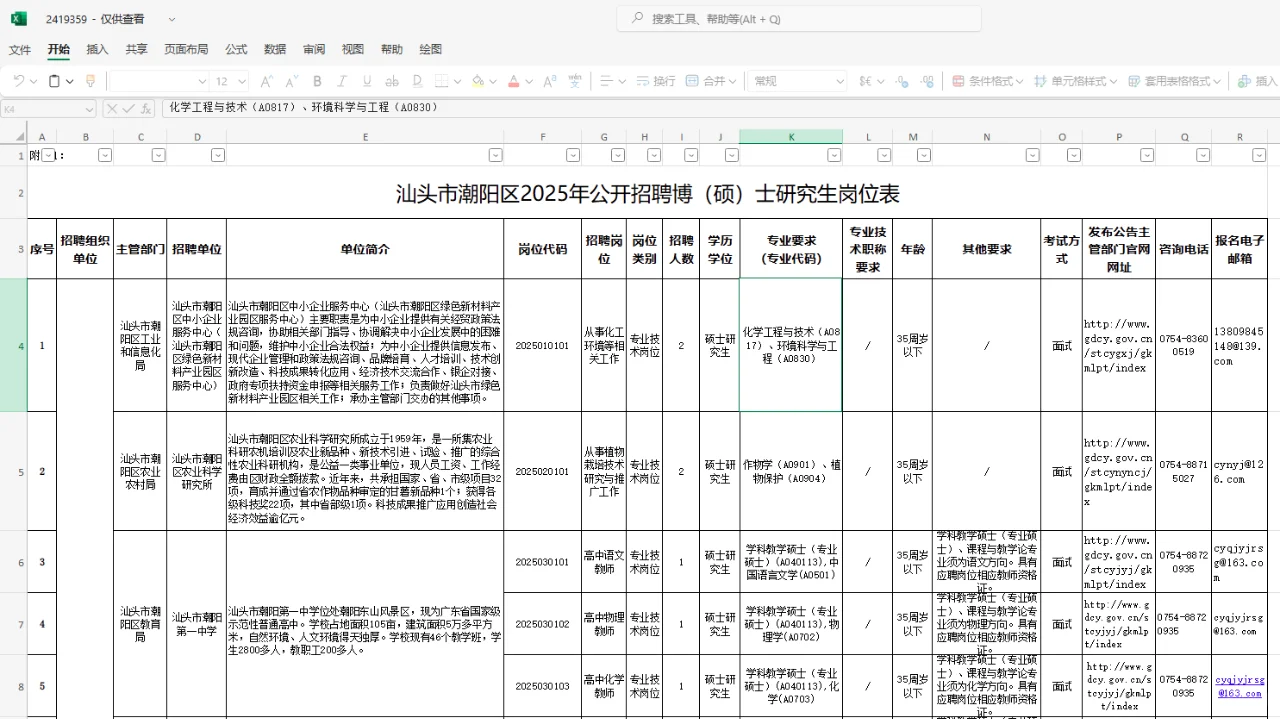Open the 插入 ribbon tab
This screenshot has height=719, width=1280.
click(97, 49)
